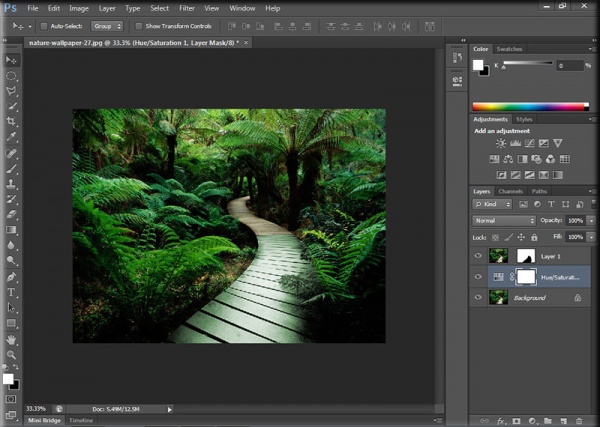Select the Crop tool
Viewport: 600px width, 427px height.
tap(12, 121)
